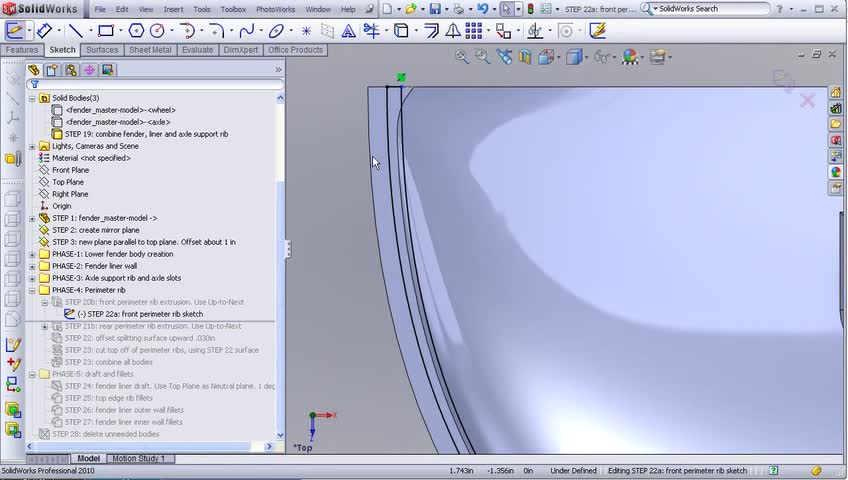Toggle the Select cursor tool
Screen dimensions: 848x480
(x=506, y=9)
